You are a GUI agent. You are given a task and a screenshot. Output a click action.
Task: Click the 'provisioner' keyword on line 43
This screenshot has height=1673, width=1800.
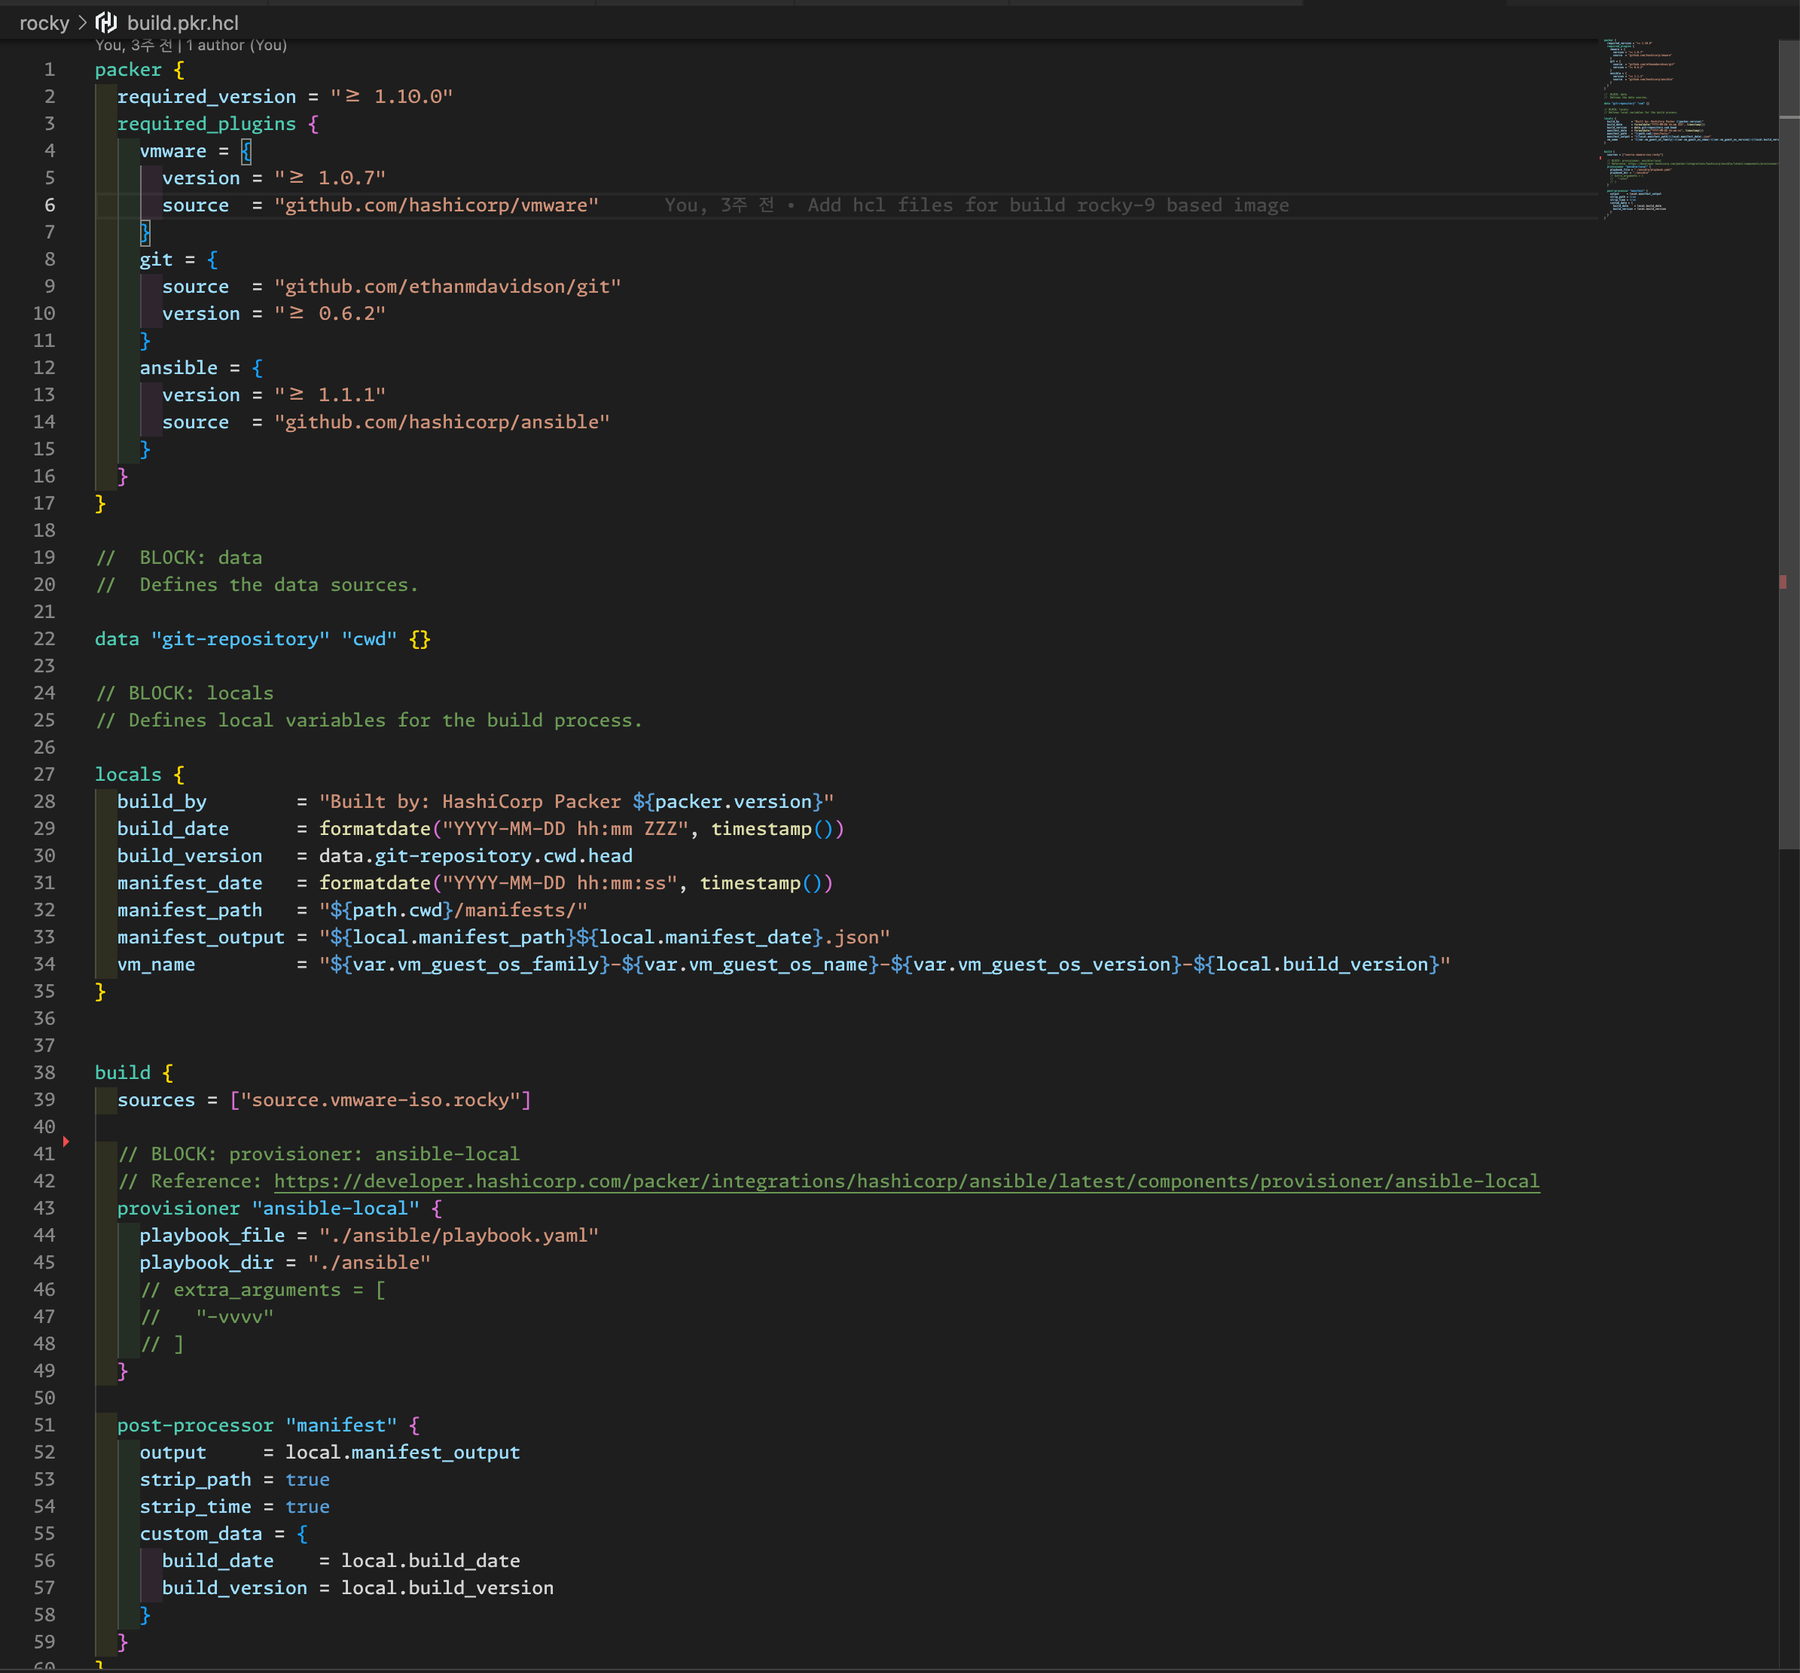pos(179,1208)
